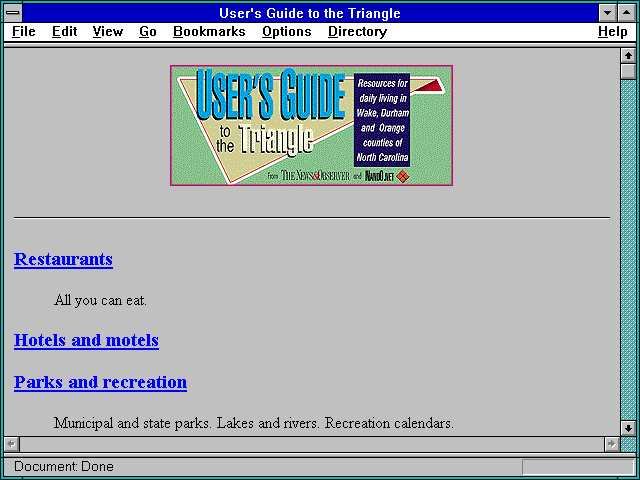Click the window title 'User's Guide to the Triangle'

pos(310,13)
